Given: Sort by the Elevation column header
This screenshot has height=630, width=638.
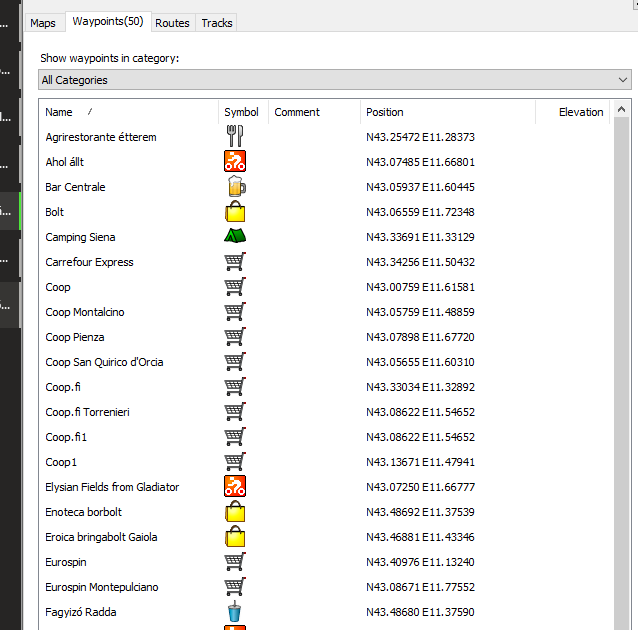Looking at the screenshot, I should point(572,112).
